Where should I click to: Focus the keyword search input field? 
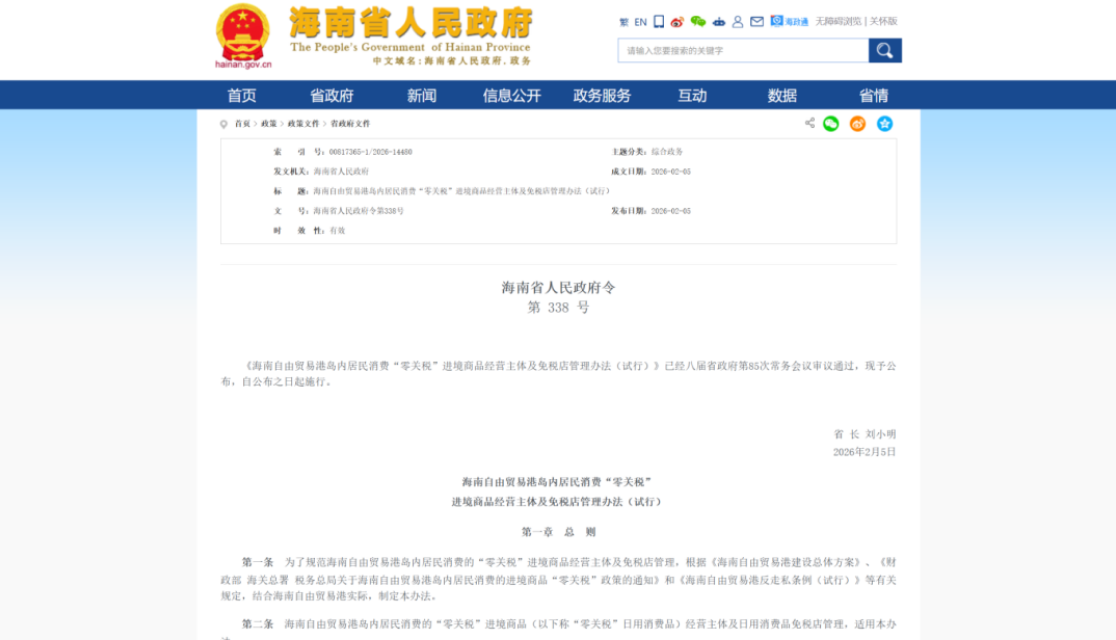tap(742, 50)
